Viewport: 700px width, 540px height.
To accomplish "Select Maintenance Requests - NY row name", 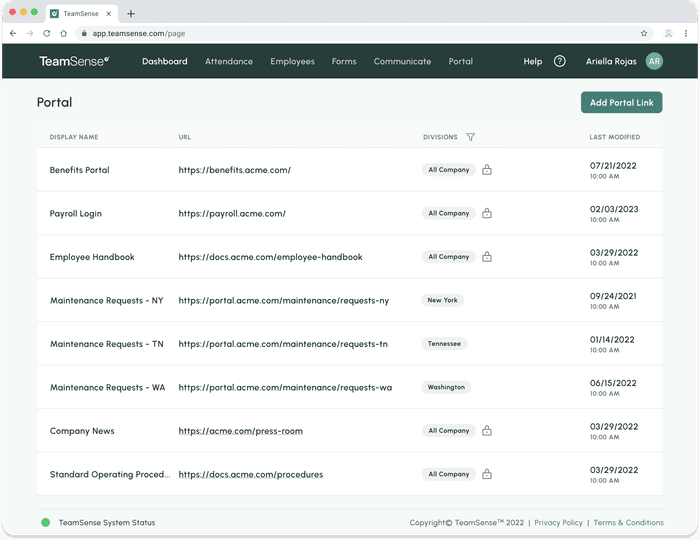I will (107, 300).
